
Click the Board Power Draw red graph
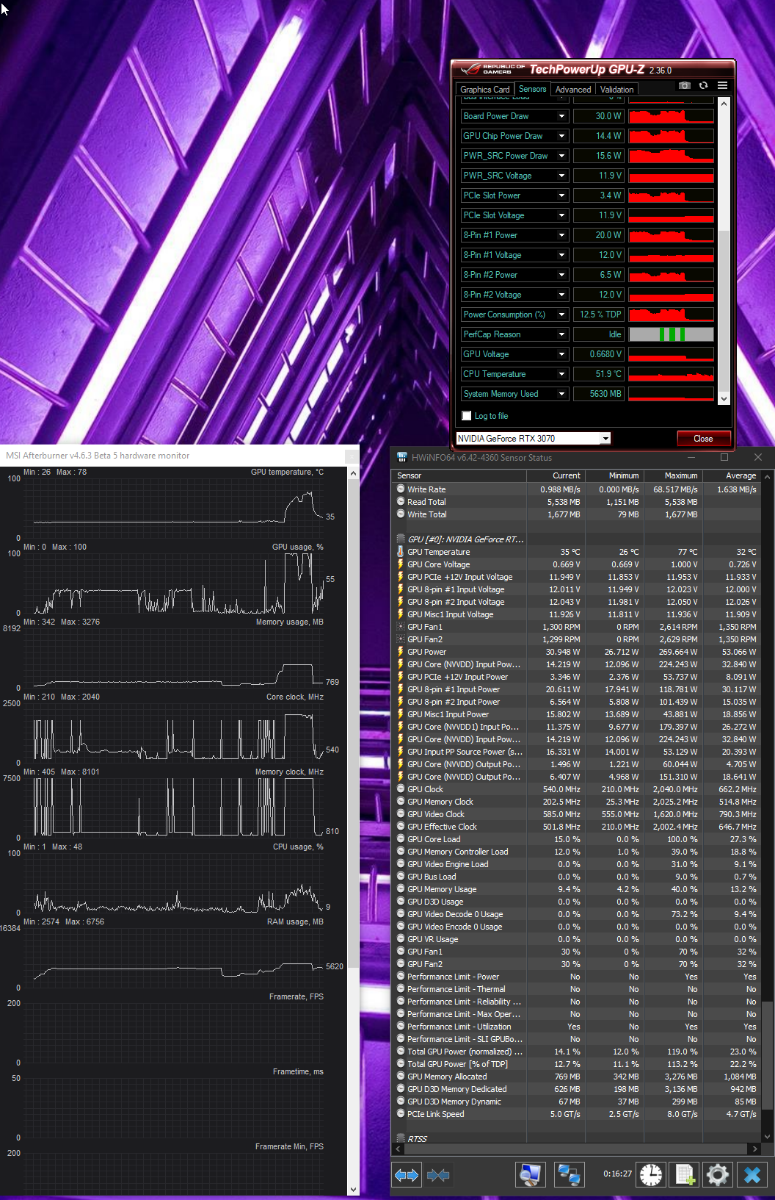(x=671, y=116)
